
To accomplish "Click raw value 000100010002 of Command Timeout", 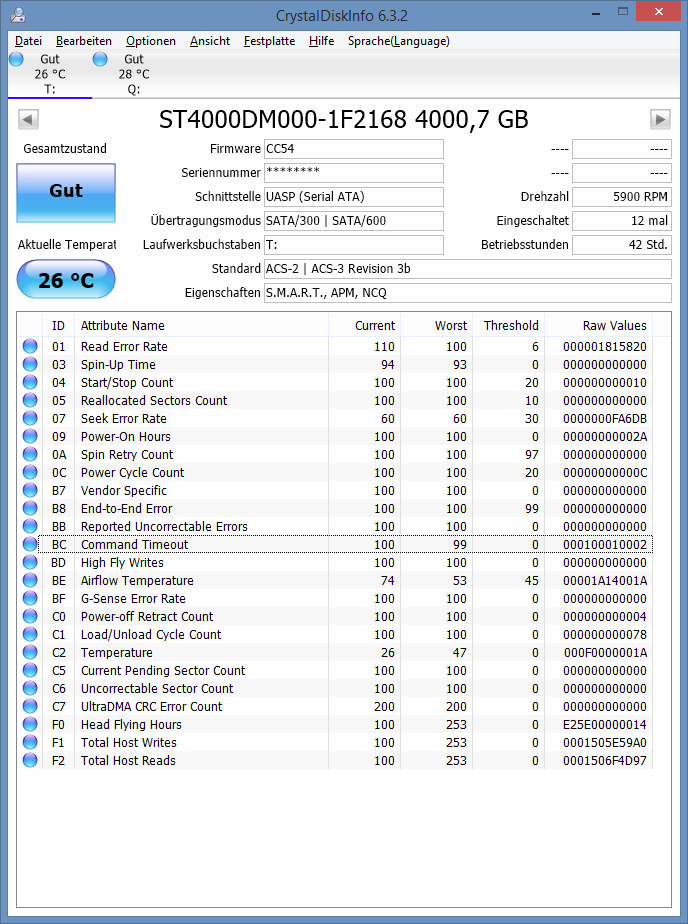I will 605,544.
